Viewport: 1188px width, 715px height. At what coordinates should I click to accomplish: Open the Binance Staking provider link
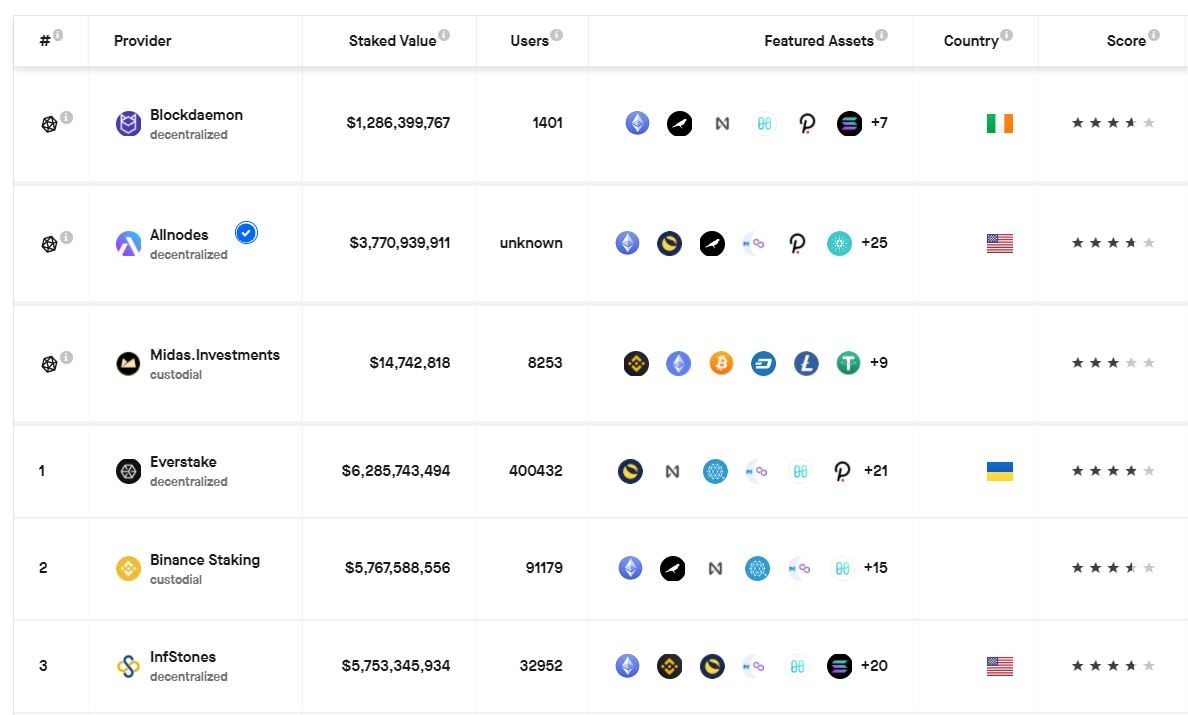pyautogui.click(x=205, y=560)
